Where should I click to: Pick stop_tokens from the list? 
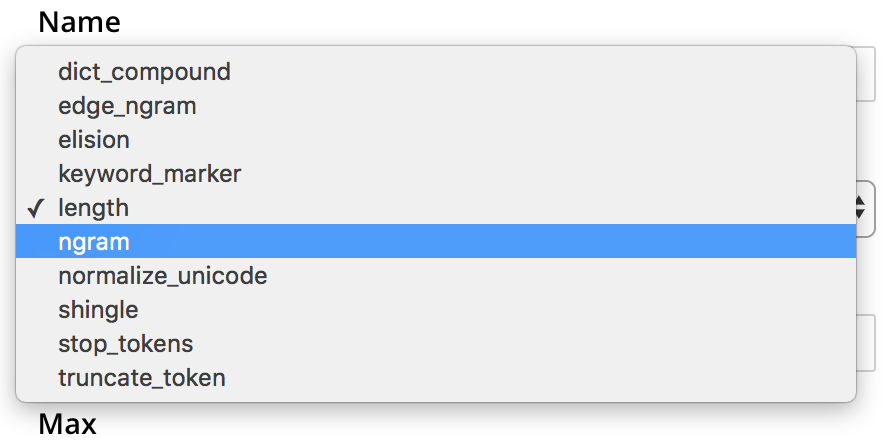(x=126, y=344)
